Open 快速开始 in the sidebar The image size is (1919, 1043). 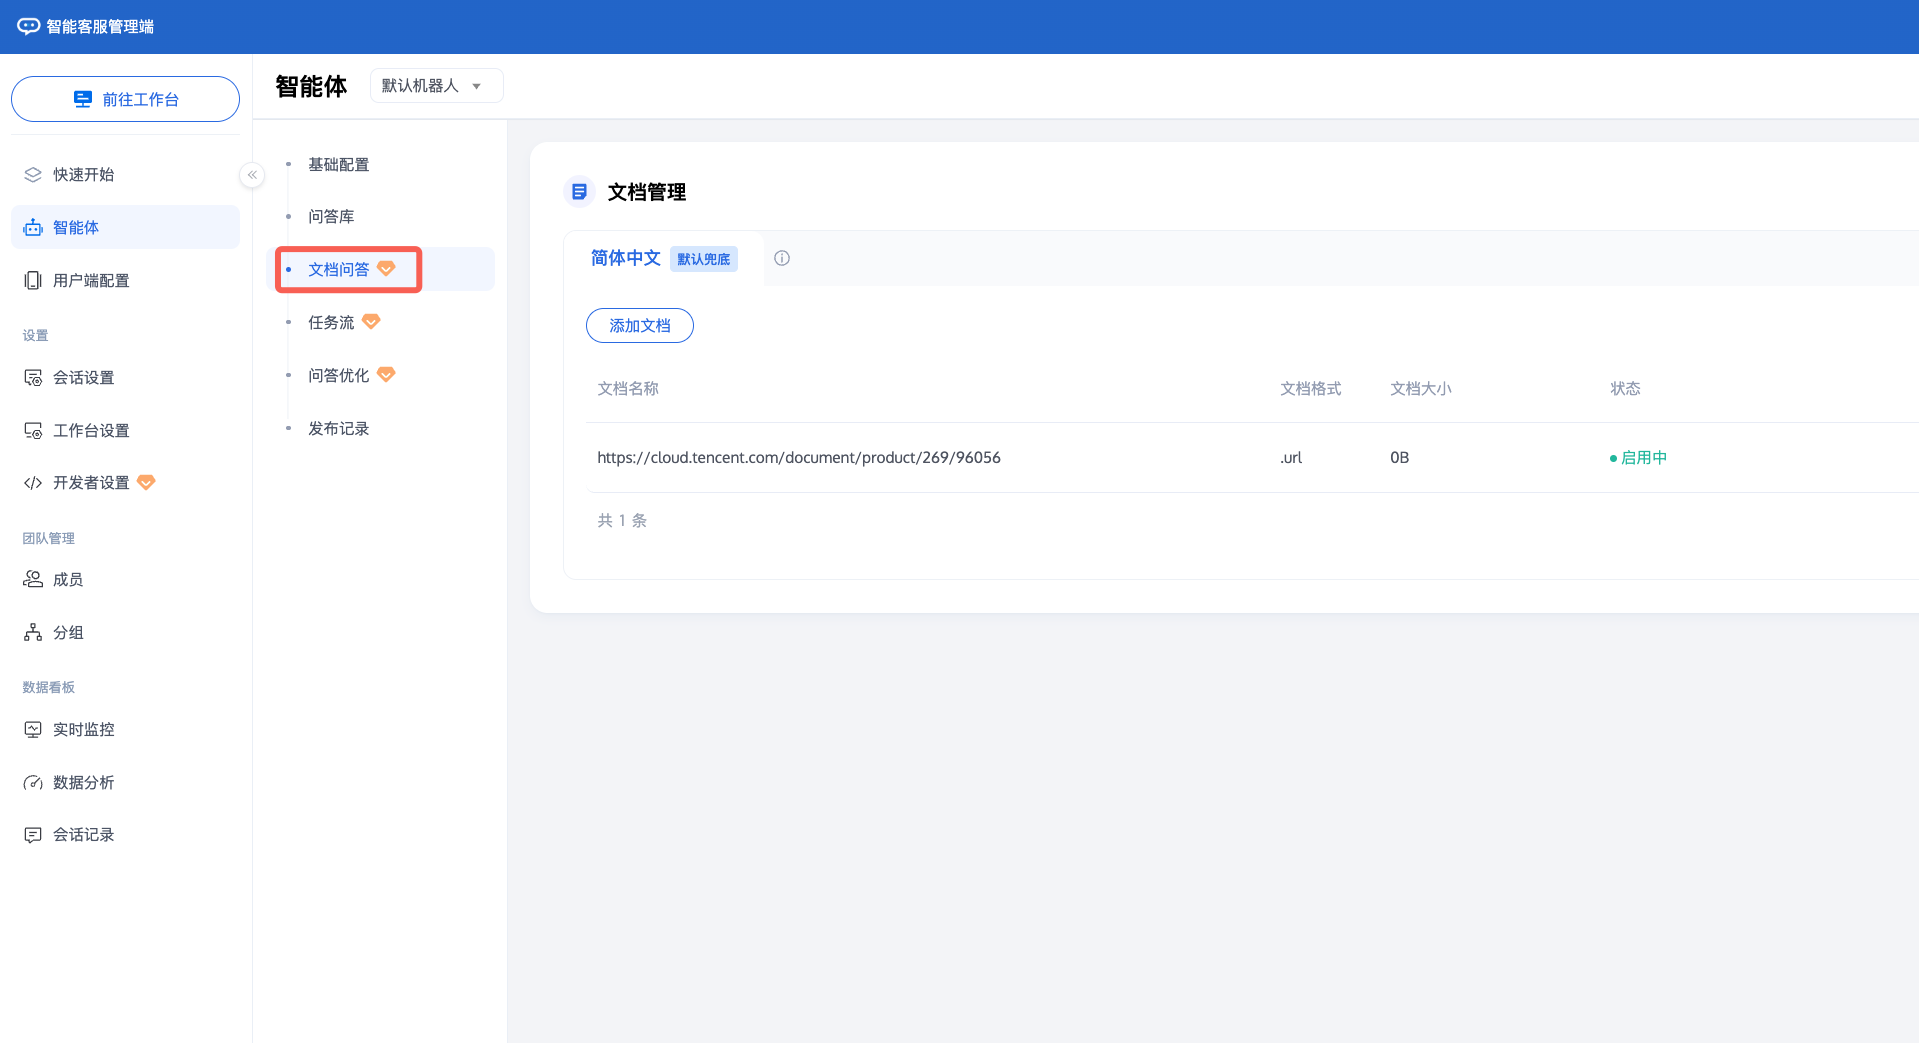[83, 175]
